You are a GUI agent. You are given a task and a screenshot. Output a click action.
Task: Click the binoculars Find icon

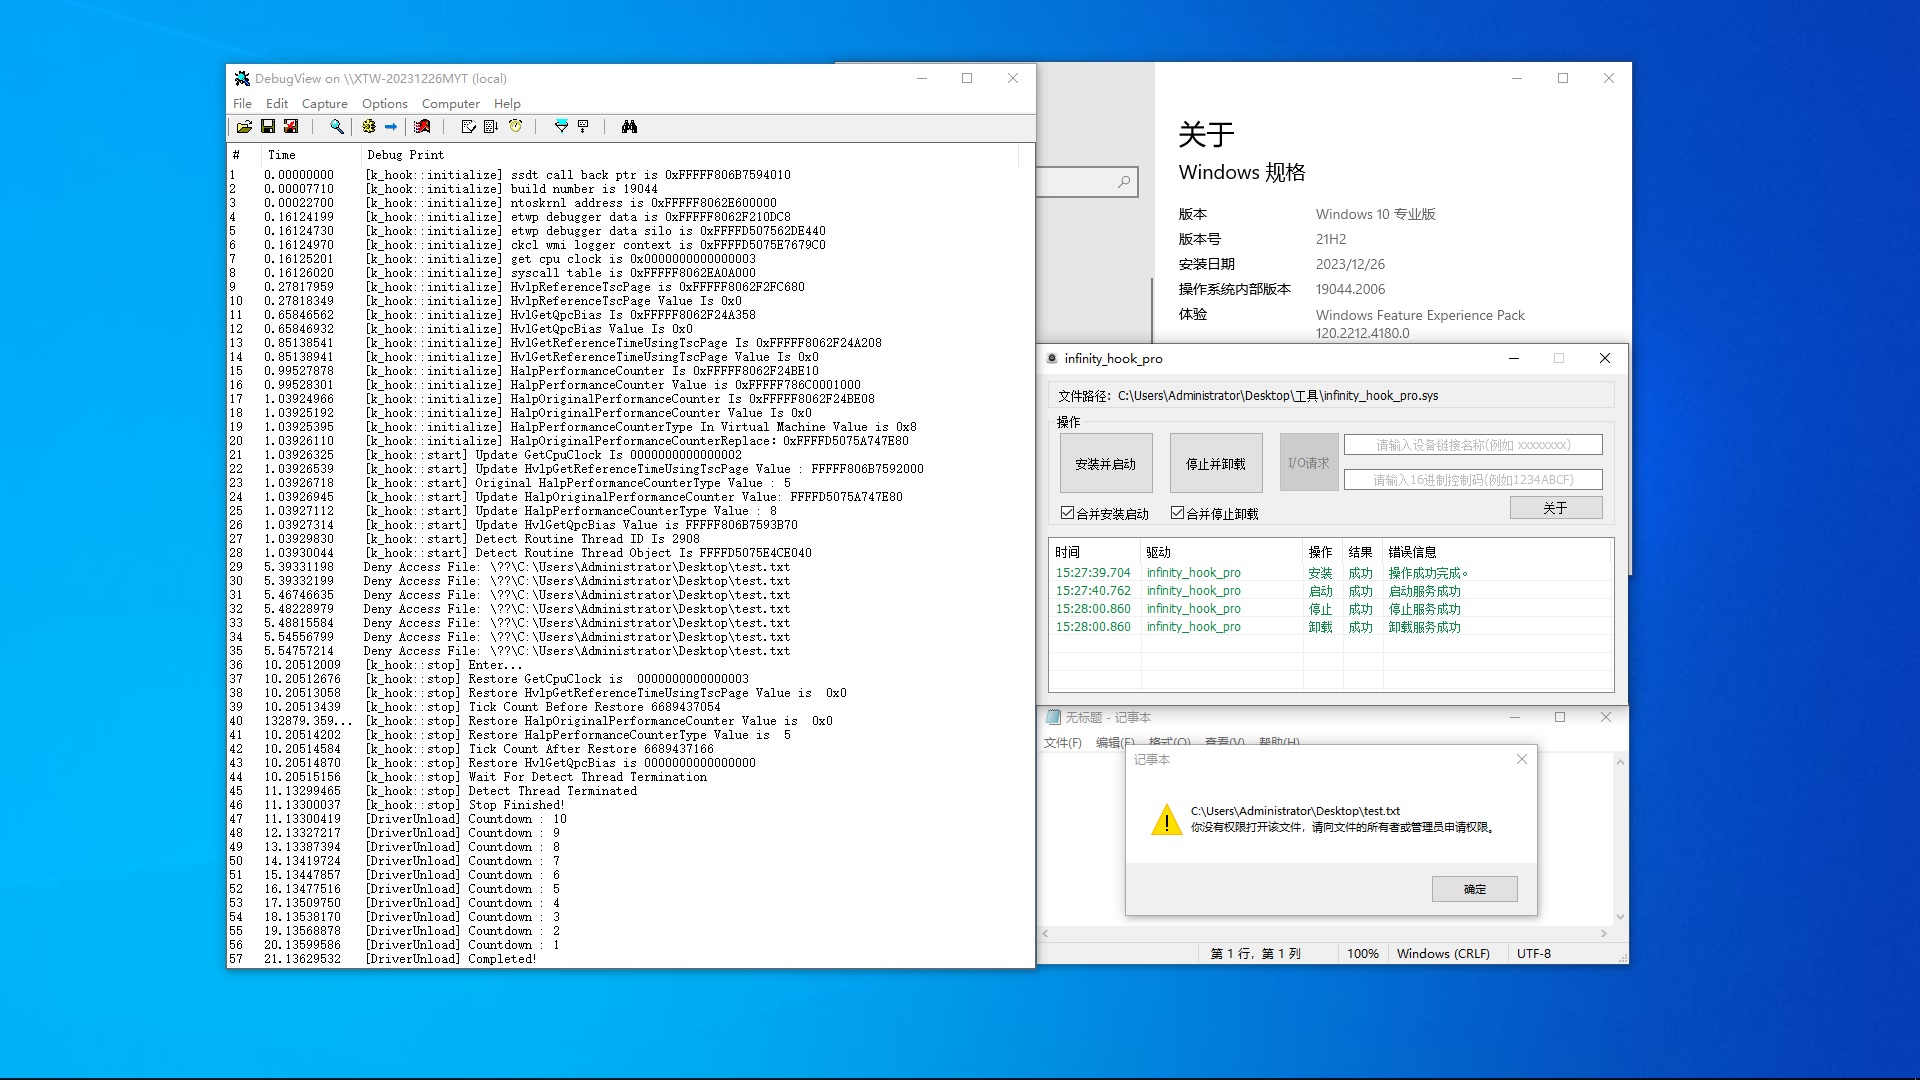click(x=629, y=127)
